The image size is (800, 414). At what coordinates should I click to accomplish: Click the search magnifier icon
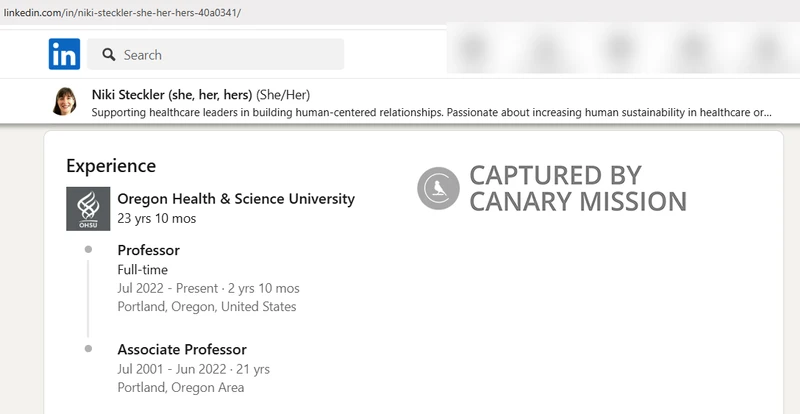click(x=107, y=55)
